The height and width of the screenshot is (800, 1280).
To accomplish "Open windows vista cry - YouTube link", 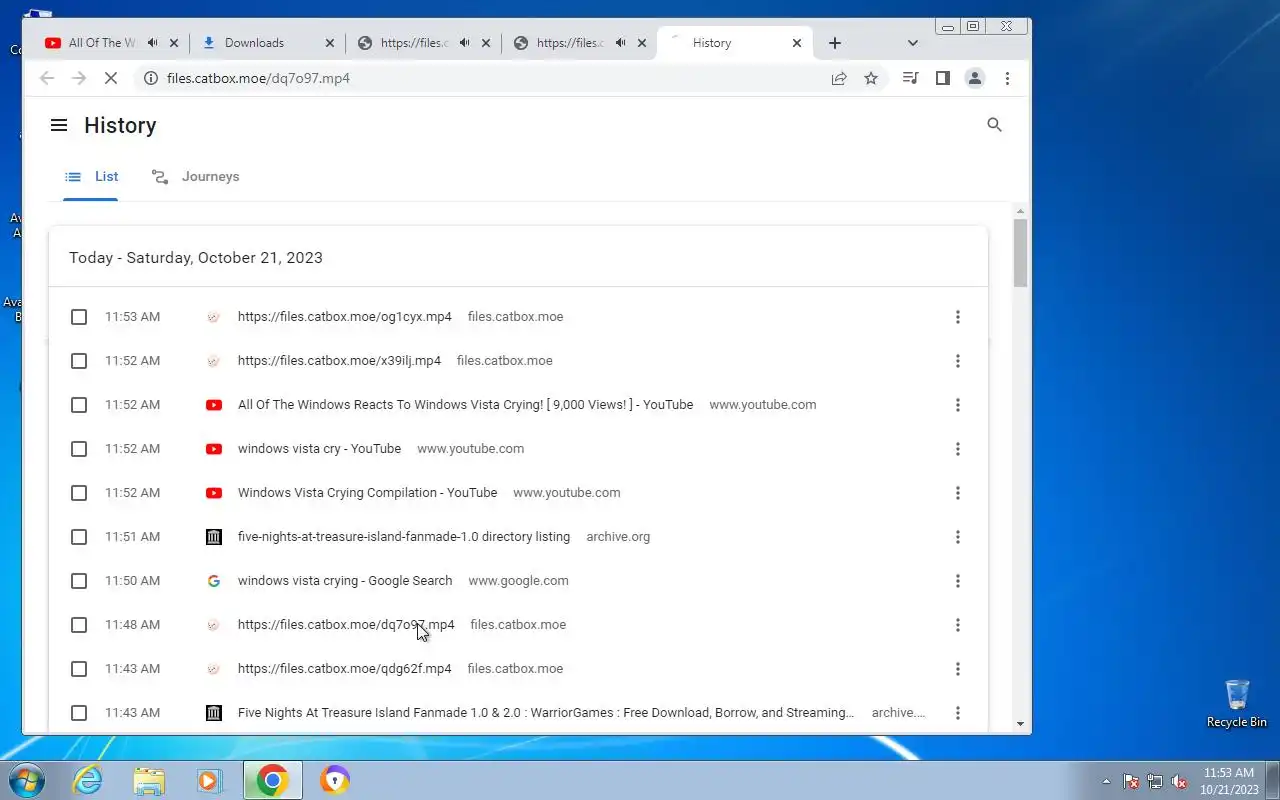I will click(x=319, y=449).
